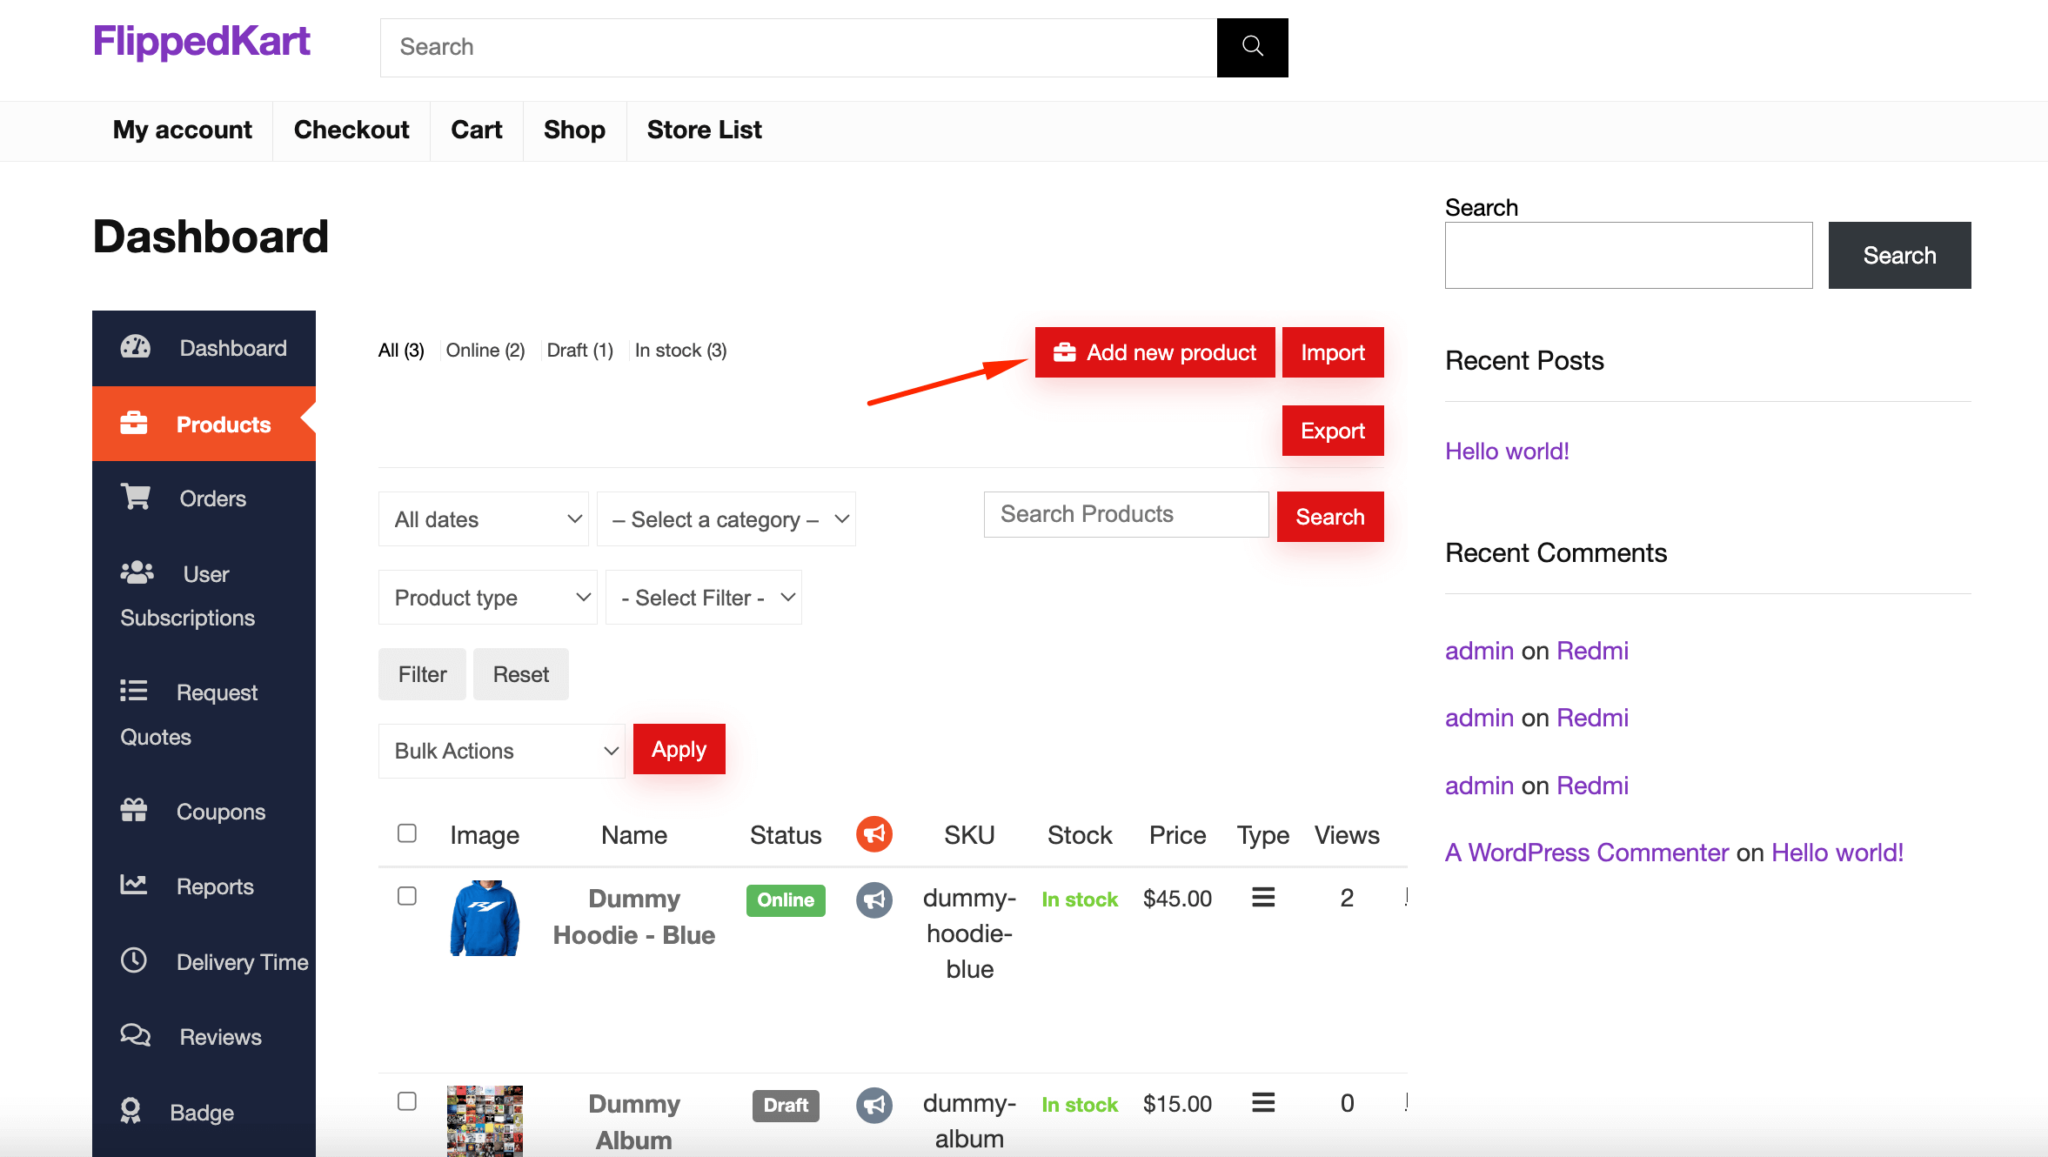This screenshot has height=1157, width=2048.
Task: Open Store List in the navigation bar
Action: [704, 130]
